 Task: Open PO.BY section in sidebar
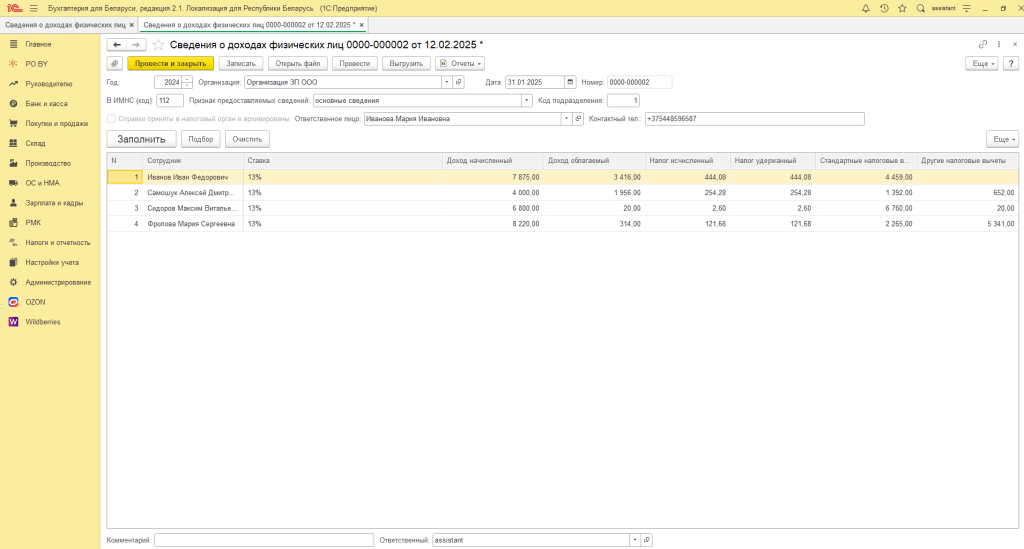click(x=37, y=64)
